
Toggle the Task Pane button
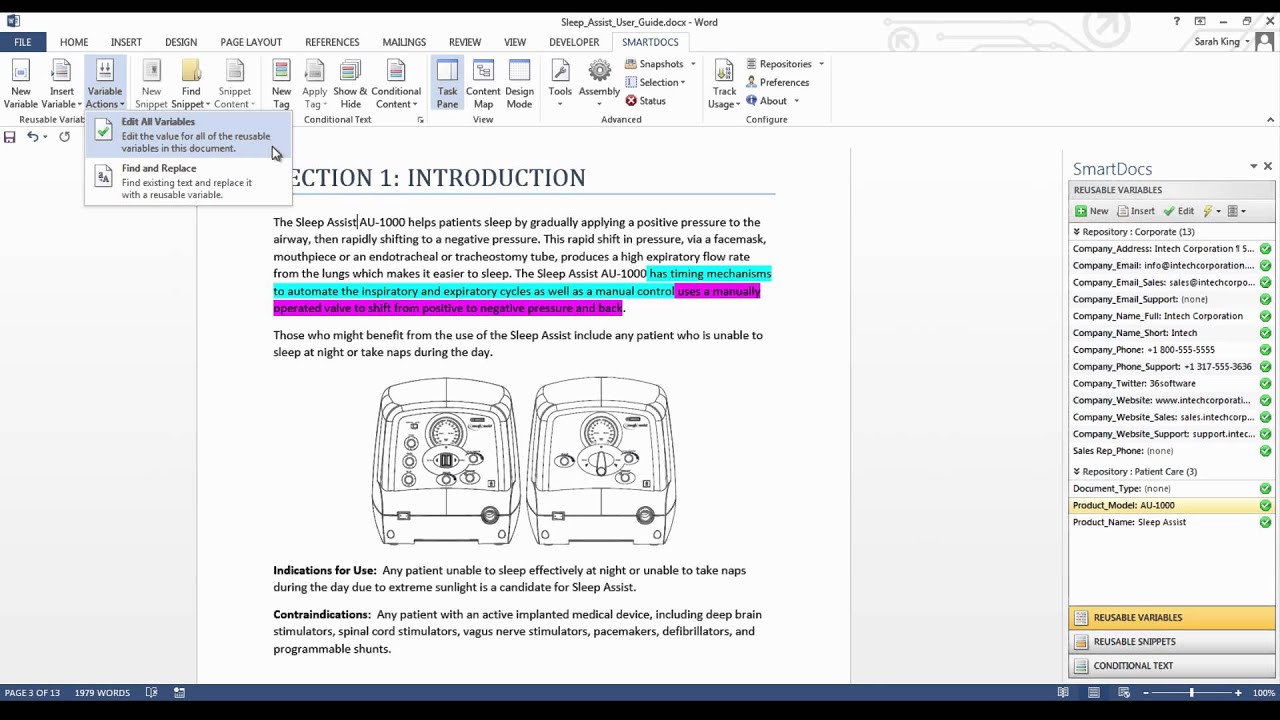pyautogui.click(x=447, y=84)
